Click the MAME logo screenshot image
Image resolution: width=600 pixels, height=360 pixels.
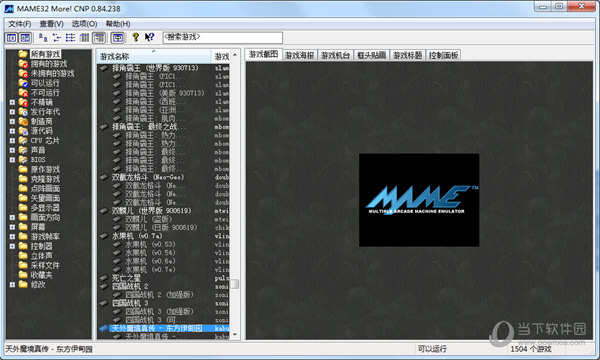coord(419,200)
